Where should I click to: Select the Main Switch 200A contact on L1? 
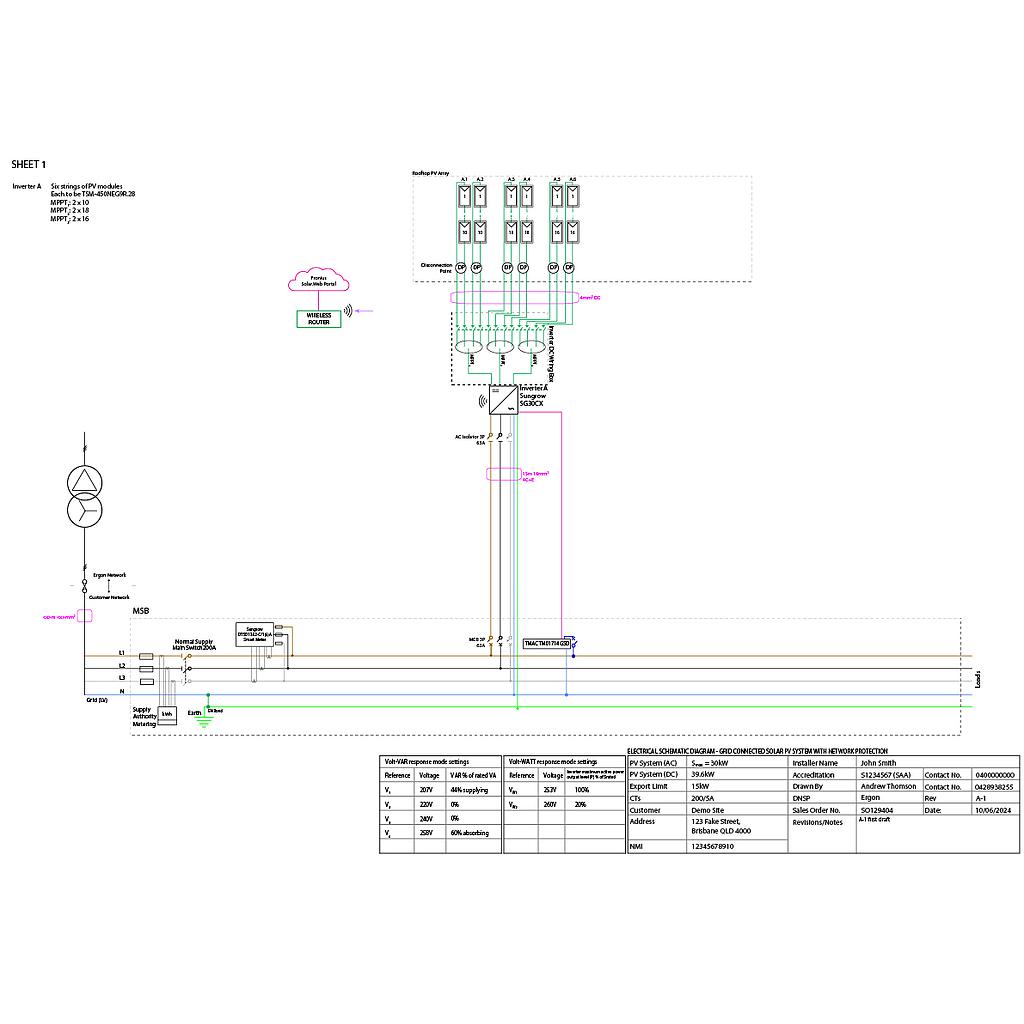pyautogui.click(x=186, y=656)
